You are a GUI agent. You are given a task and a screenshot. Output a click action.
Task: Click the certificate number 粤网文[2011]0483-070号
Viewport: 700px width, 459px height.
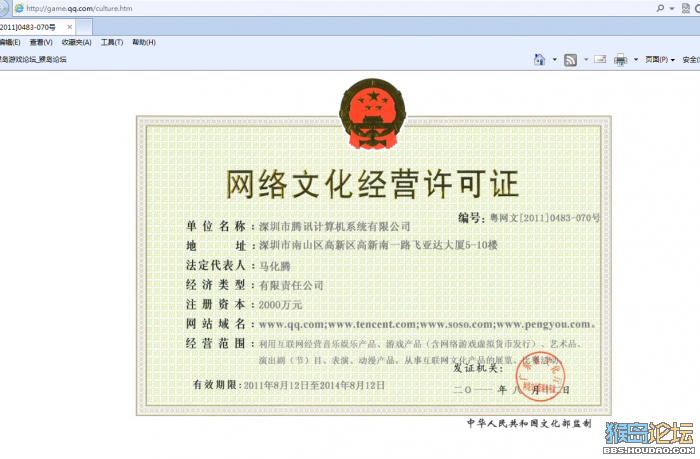coord(545,218)
